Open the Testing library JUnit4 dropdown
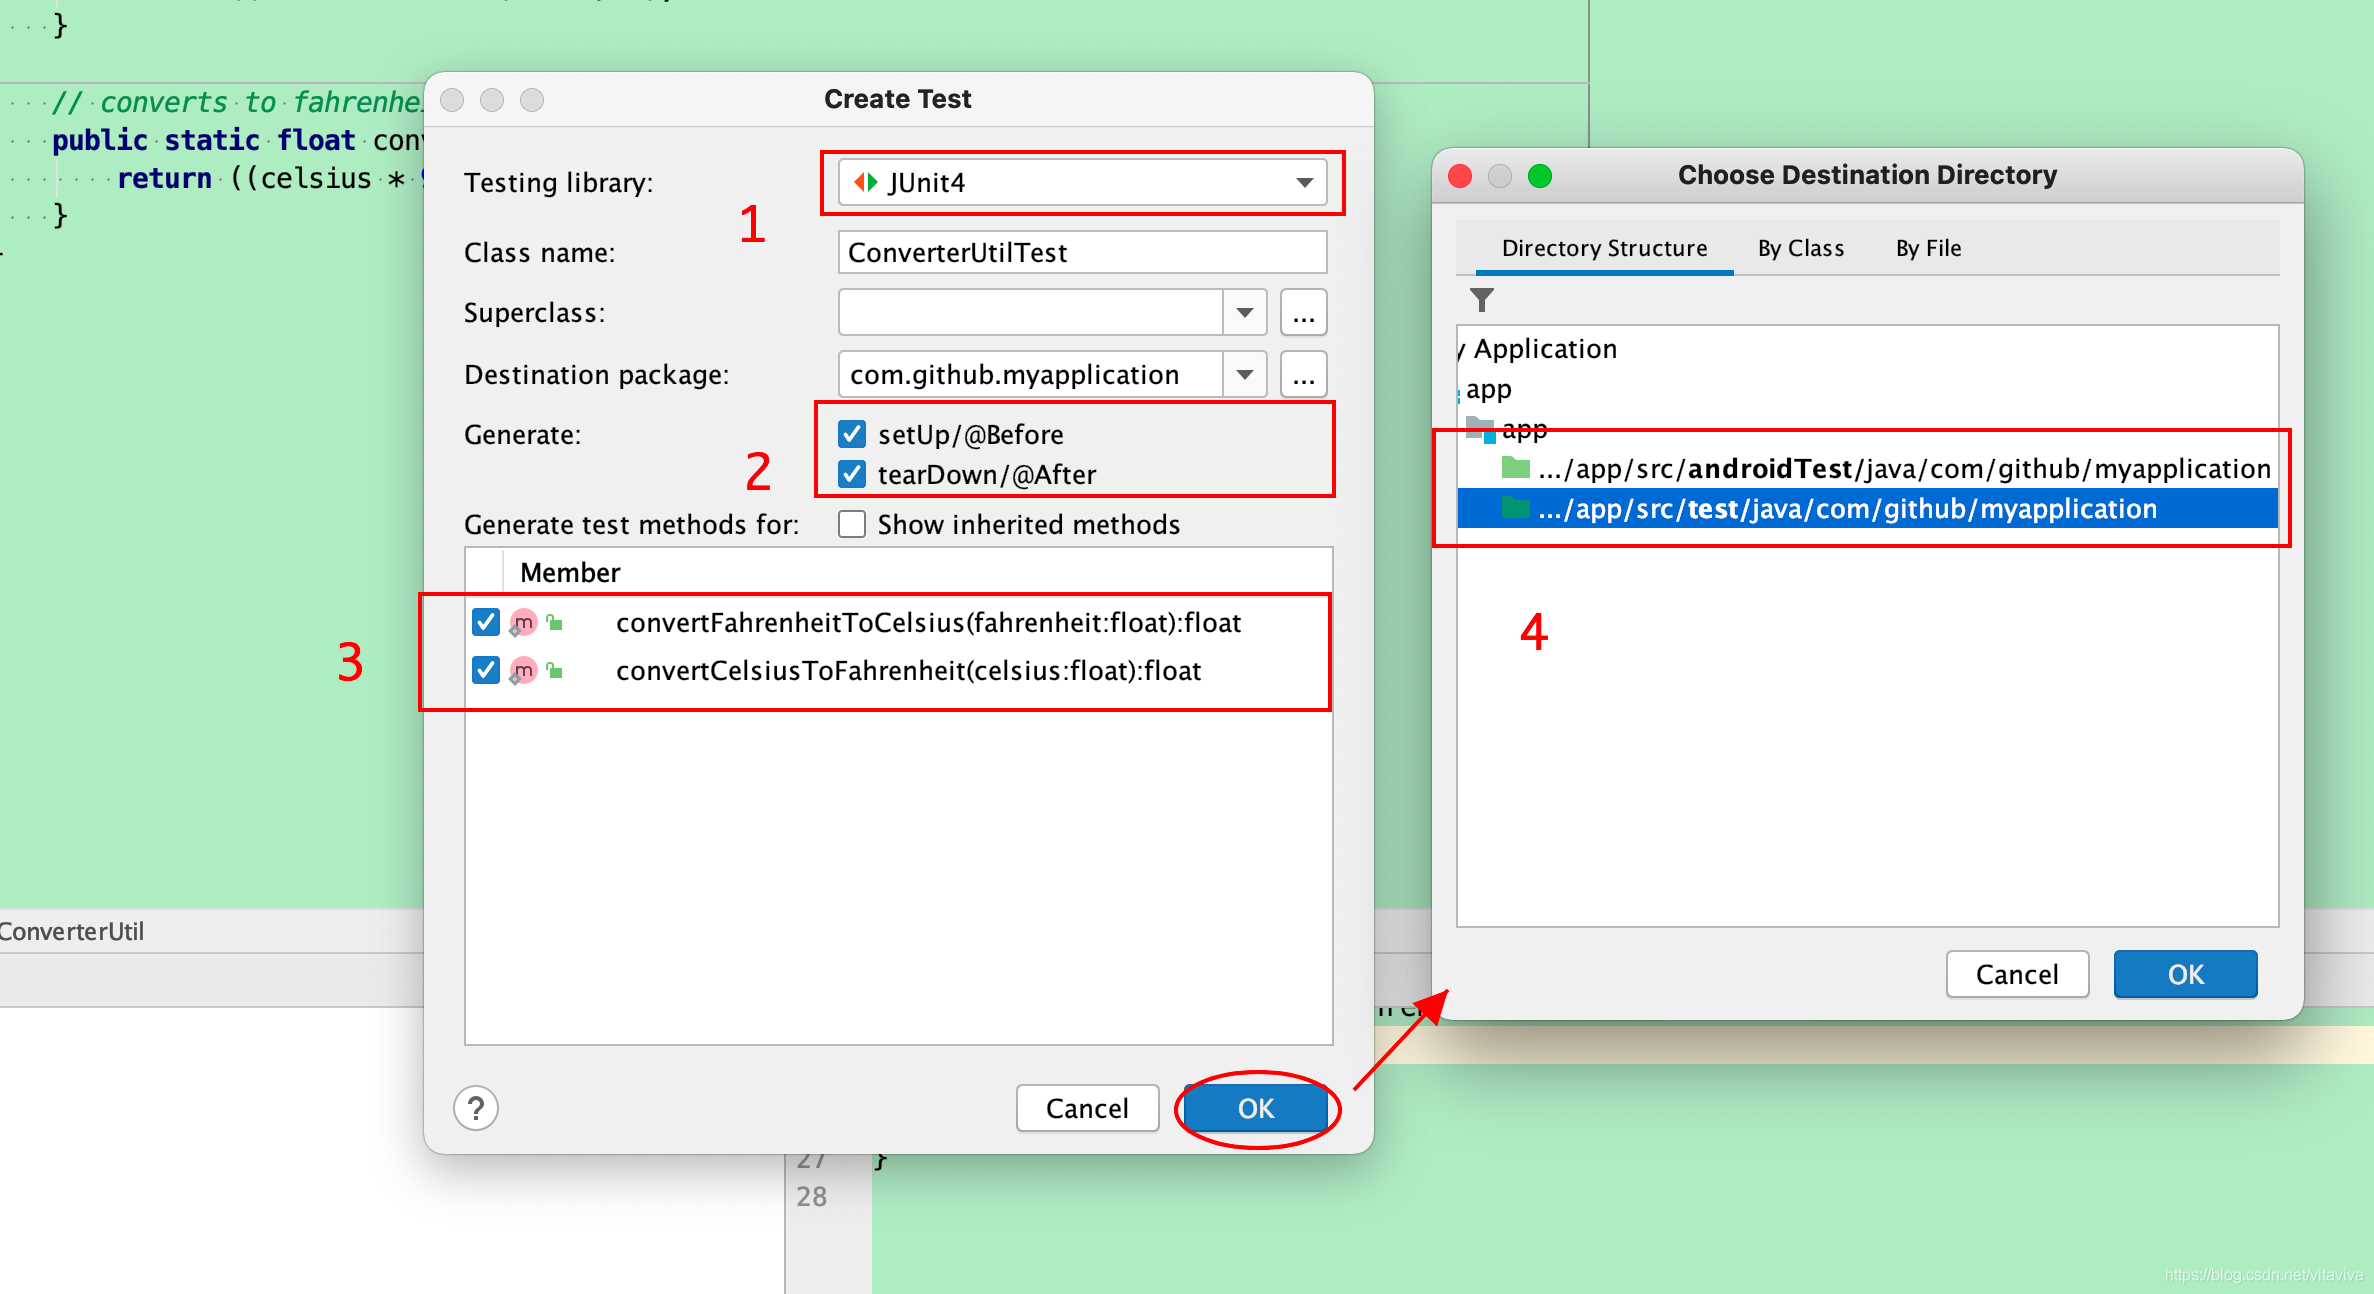2374x1294 pixels. pos(1082,182)
